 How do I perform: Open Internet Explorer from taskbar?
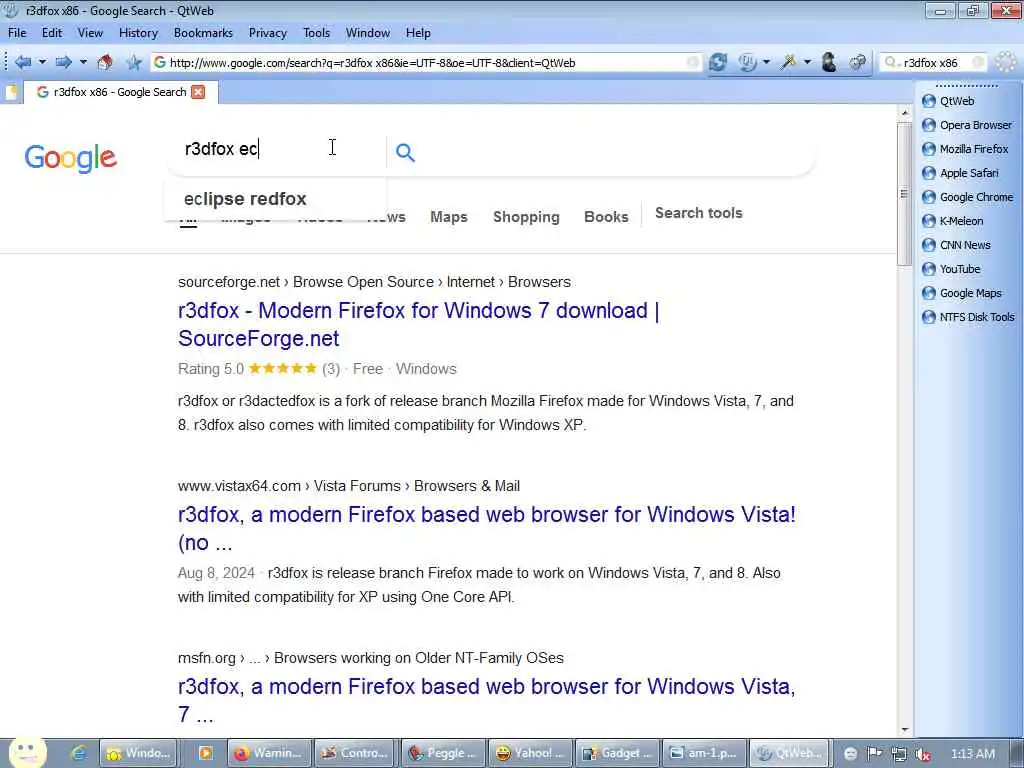[78, 753]
